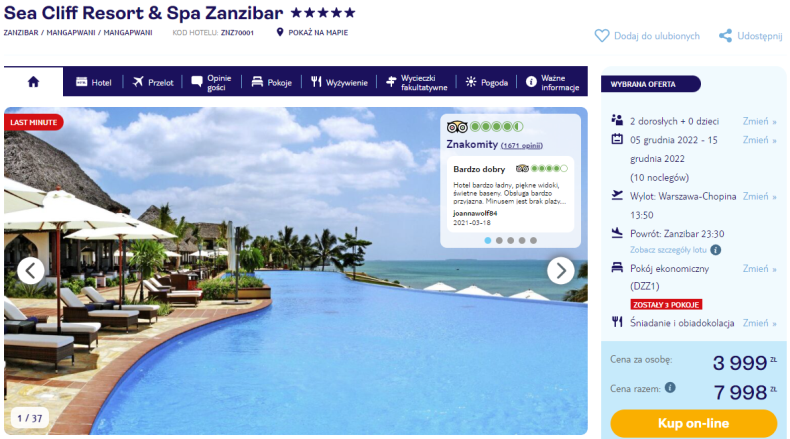Change room type via Zmień link

coord(759,269)
